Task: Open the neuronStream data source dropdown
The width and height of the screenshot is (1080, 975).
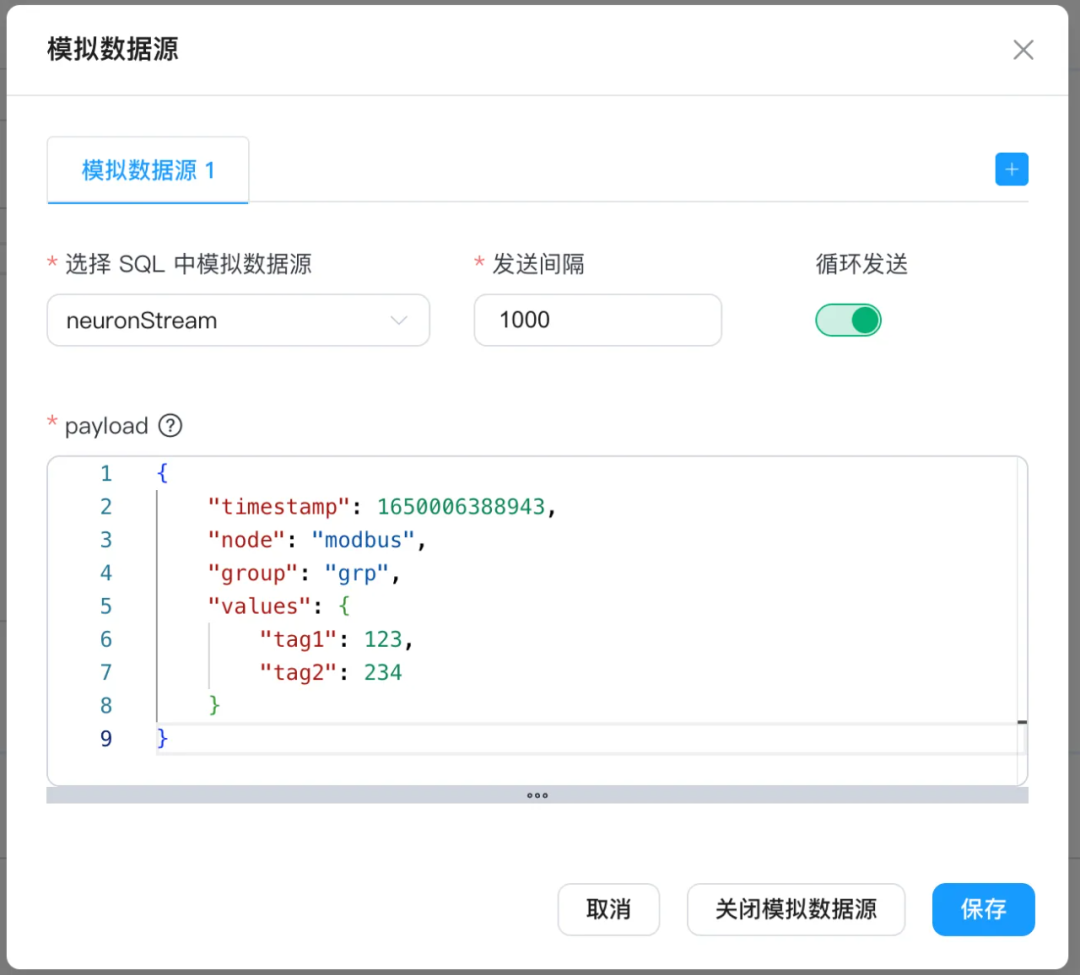Action: click(x=238, y=320)
